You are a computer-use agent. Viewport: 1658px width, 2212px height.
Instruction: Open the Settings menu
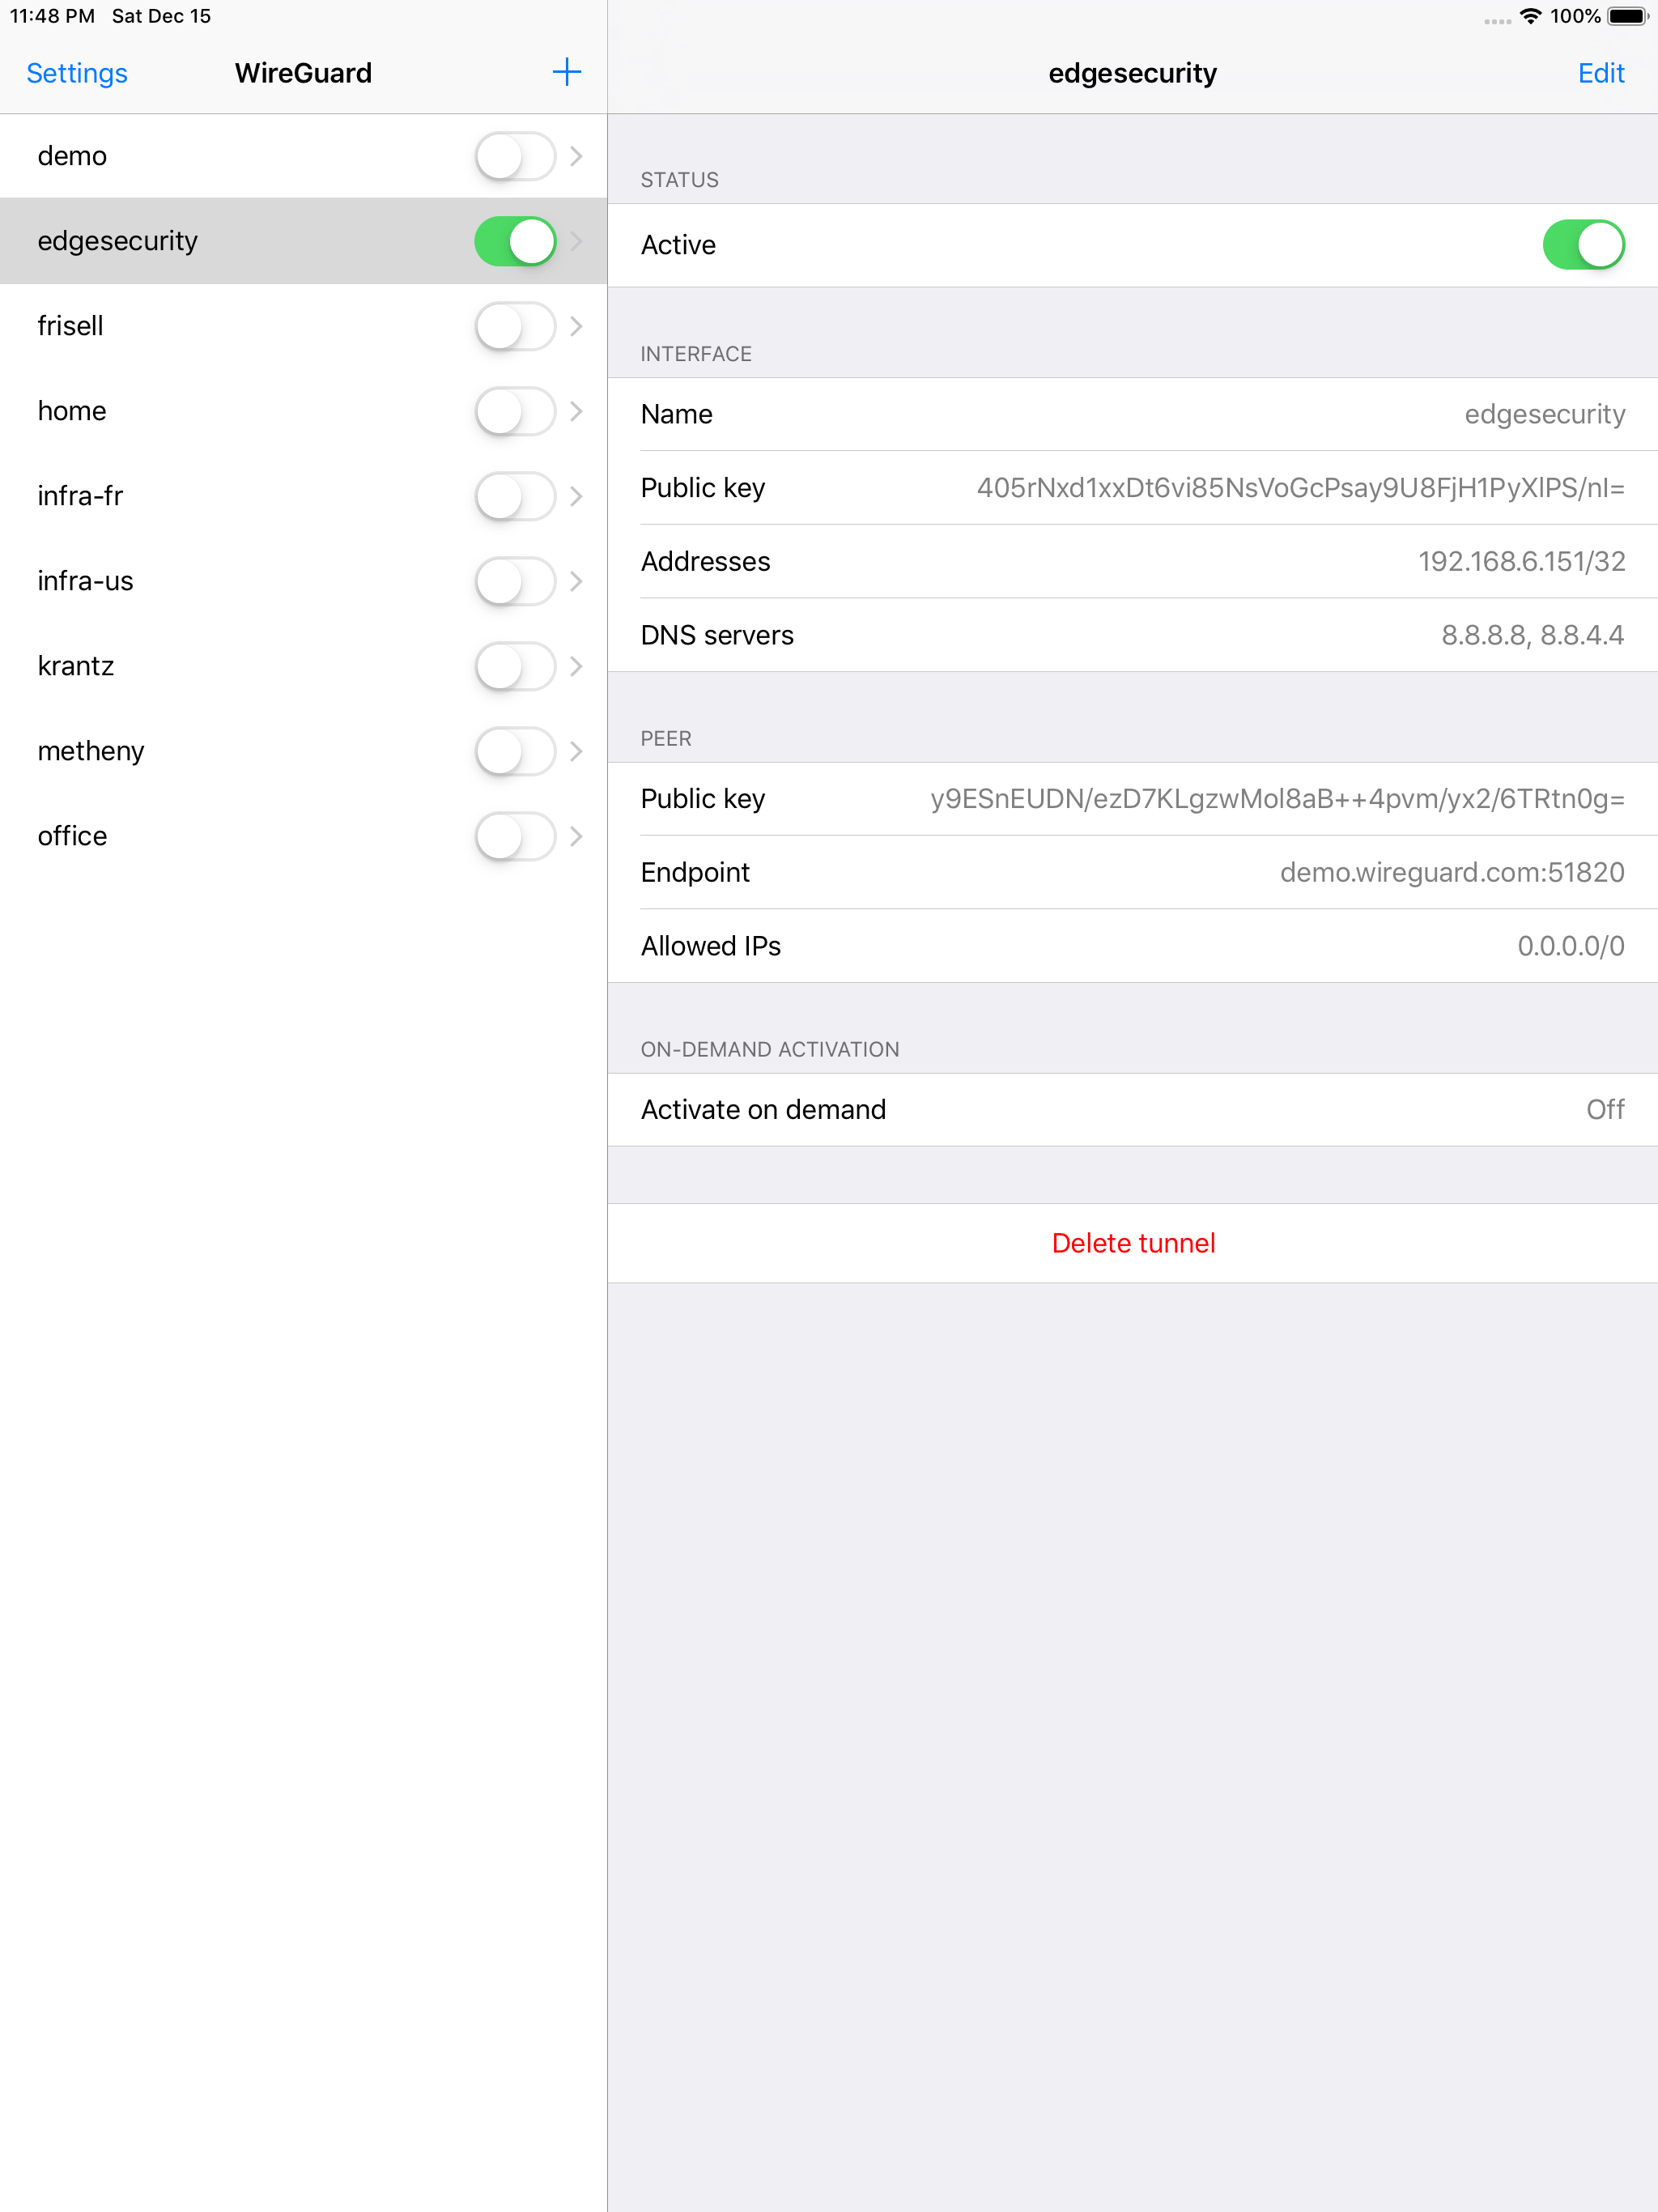click(76, 72)
